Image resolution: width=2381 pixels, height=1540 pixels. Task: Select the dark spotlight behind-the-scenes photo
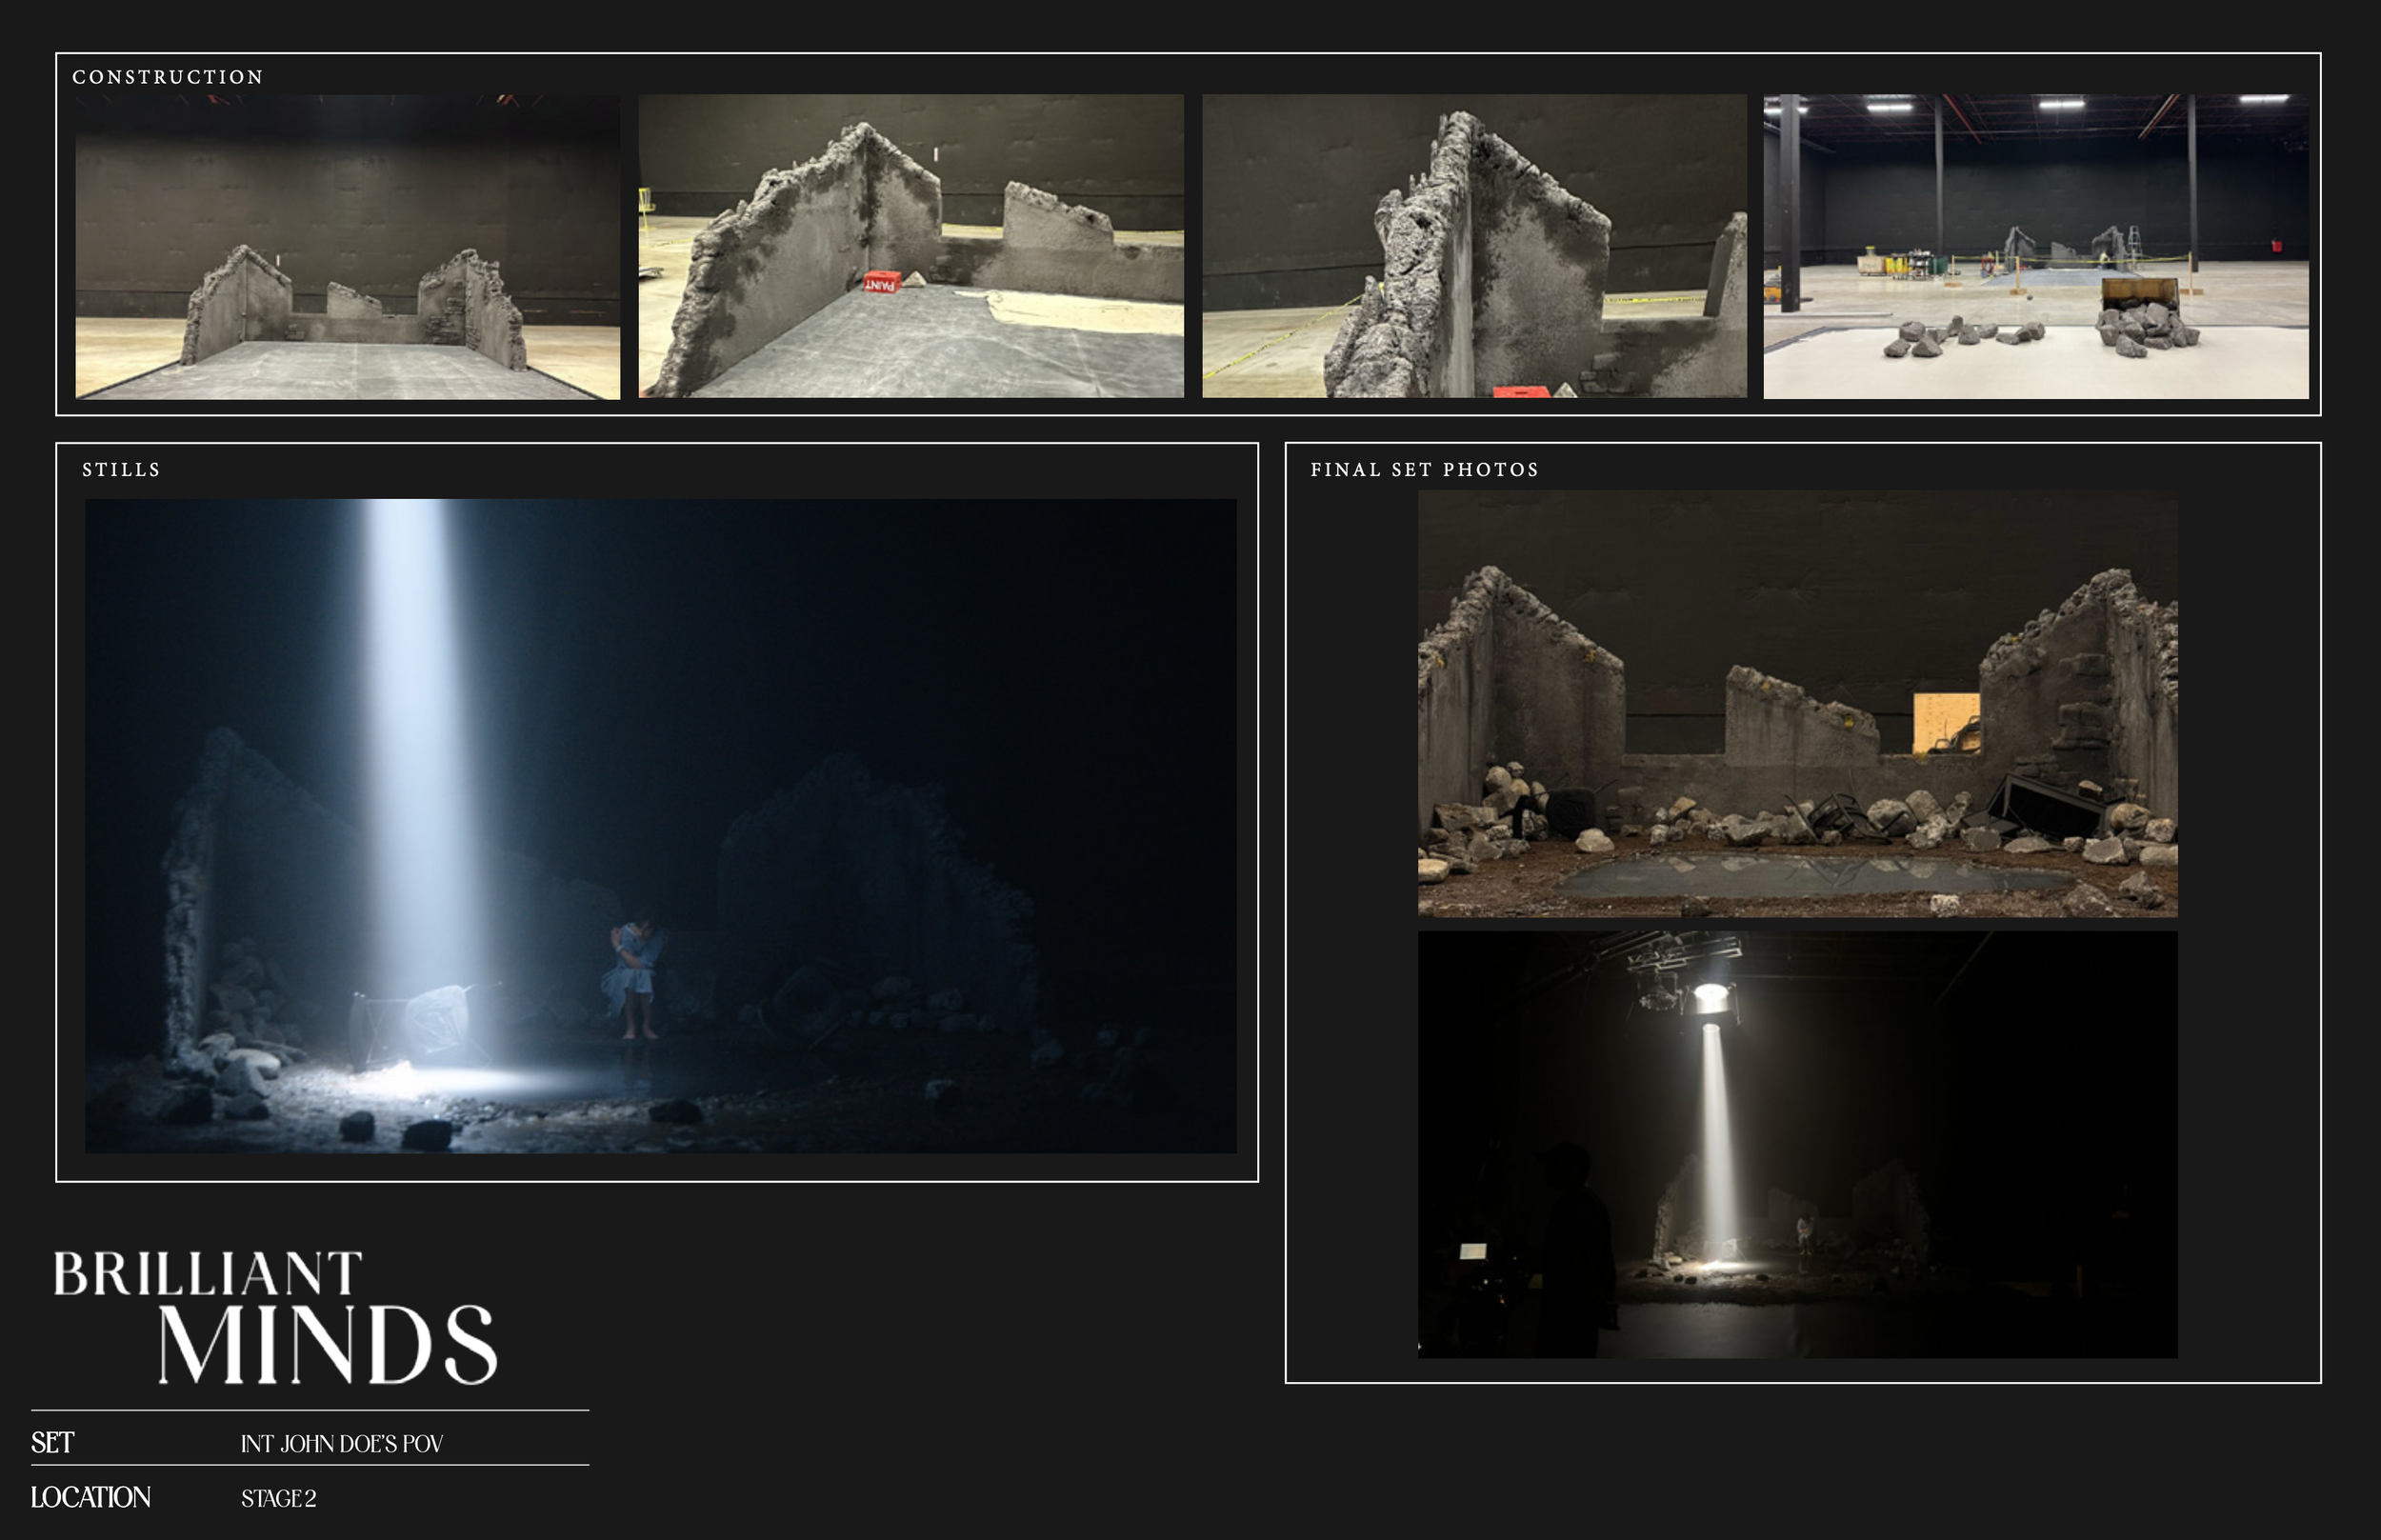tap(1797, 1144)
